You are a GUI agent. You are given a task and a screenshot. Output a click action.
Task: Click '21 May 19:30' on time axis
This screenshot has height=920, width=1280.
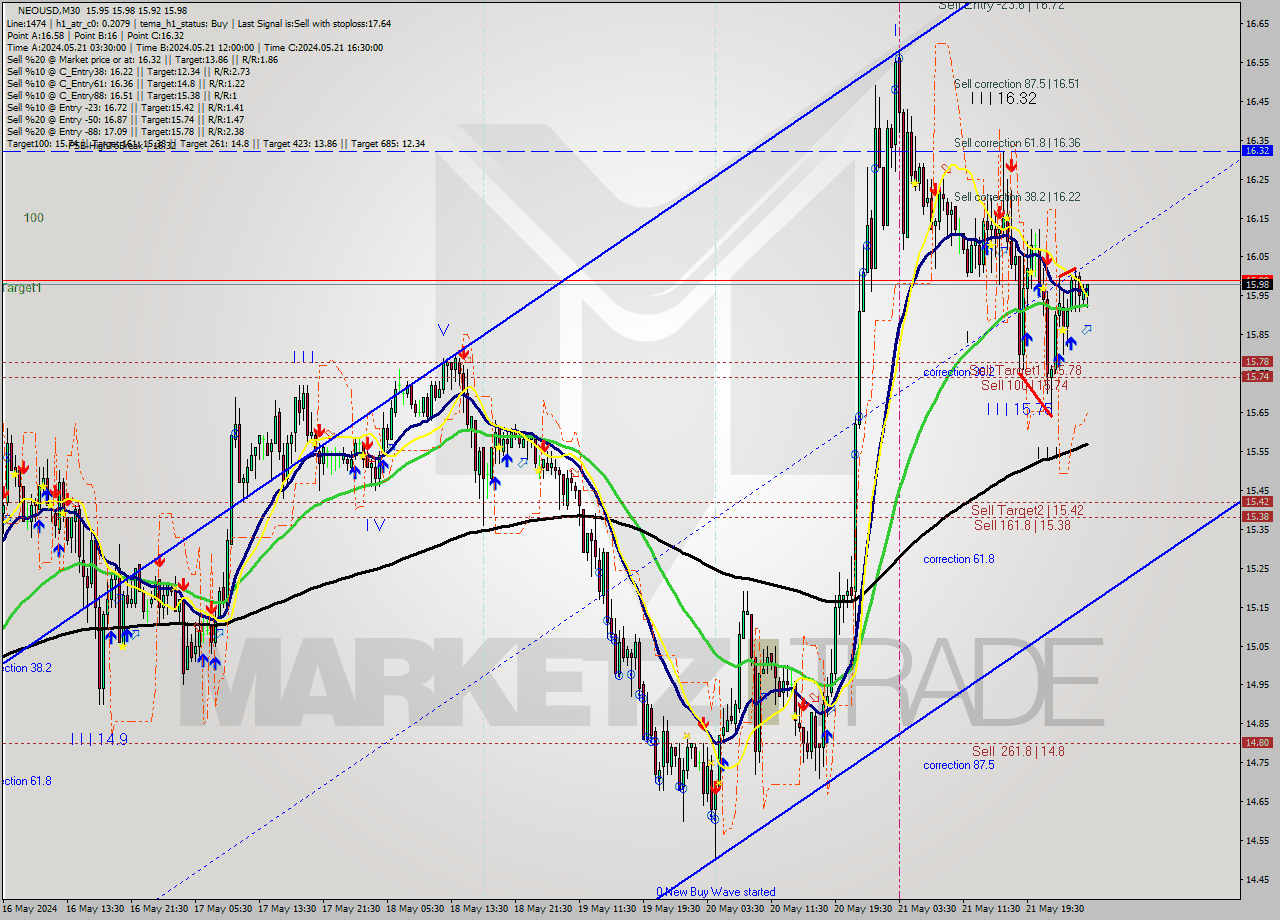1057,909
